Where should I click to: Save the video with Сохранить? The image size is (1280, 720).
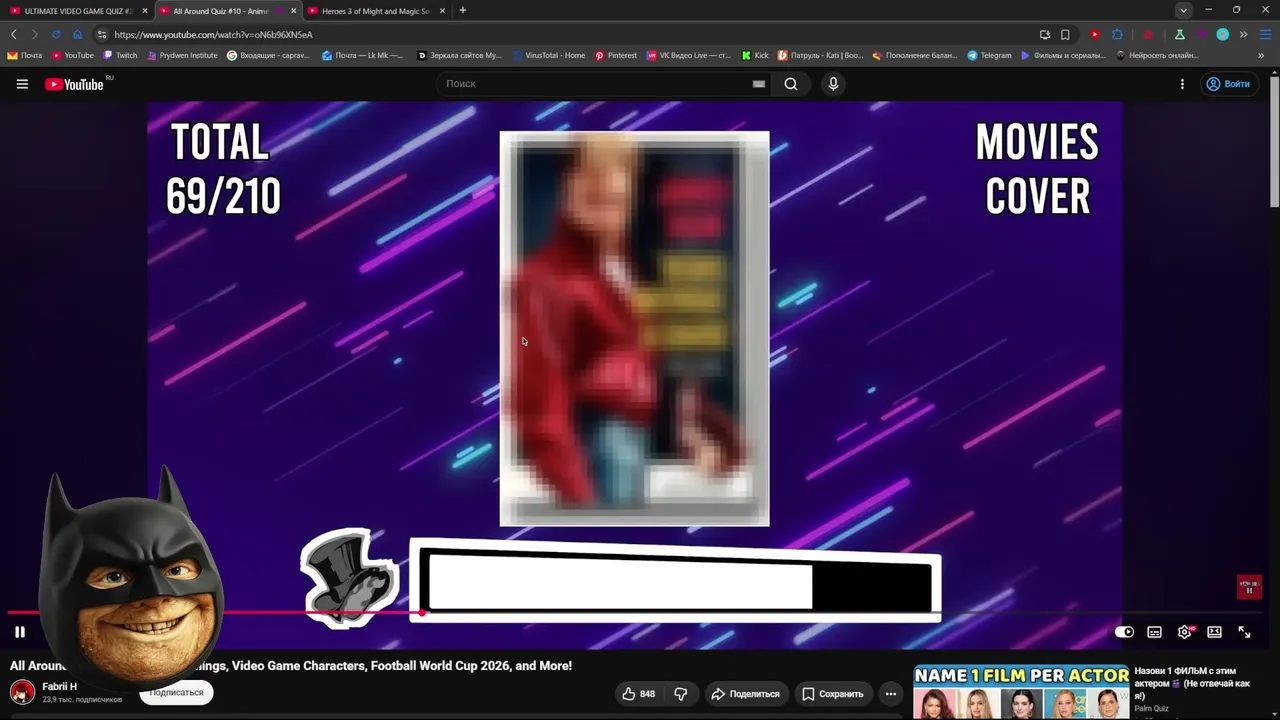pyautogui.click(x=832, y=694)
